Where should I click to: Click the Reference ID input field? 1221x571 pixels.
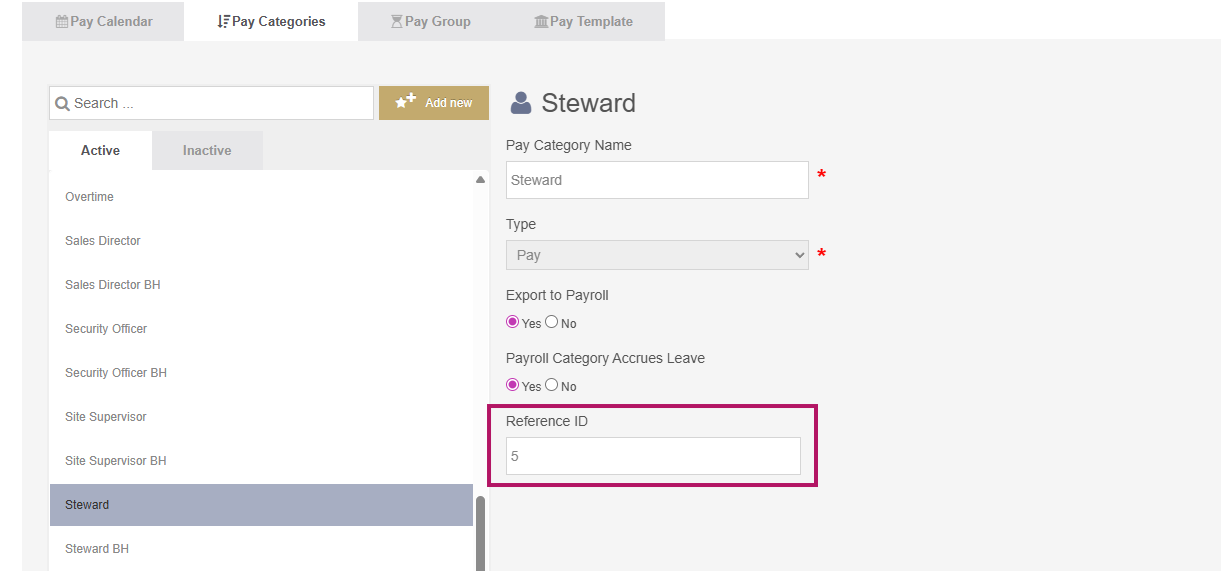coord(652,456)
